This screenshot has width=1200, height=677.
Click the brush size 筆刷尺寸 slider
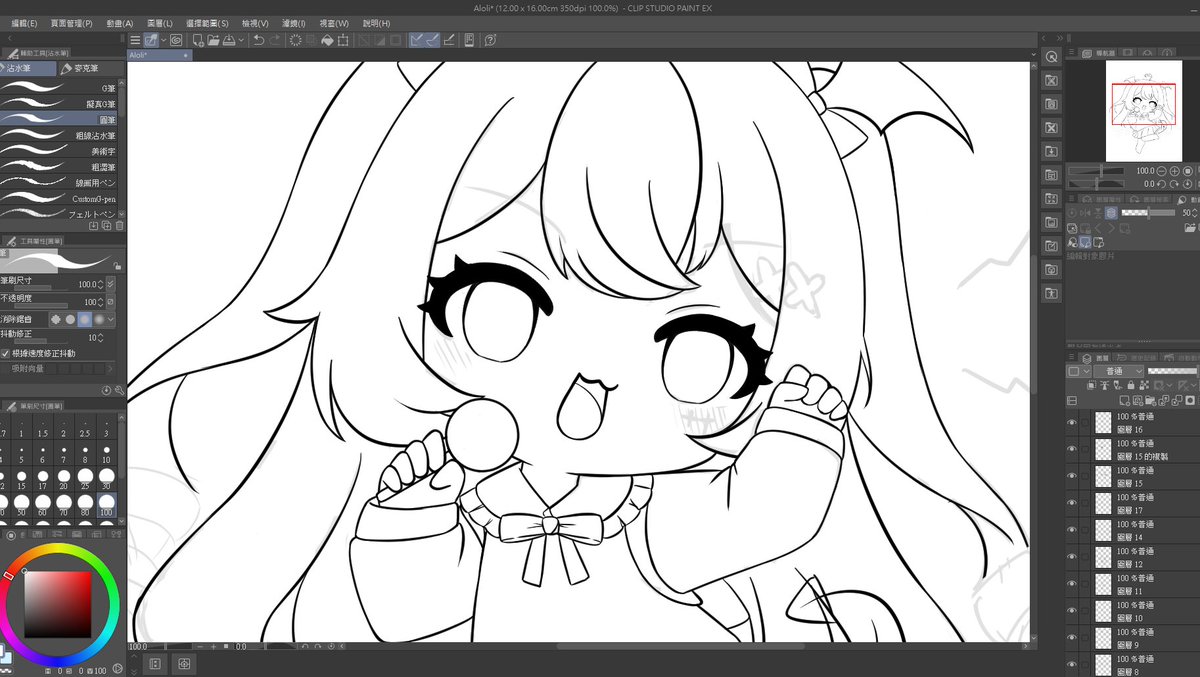(41, 288)
